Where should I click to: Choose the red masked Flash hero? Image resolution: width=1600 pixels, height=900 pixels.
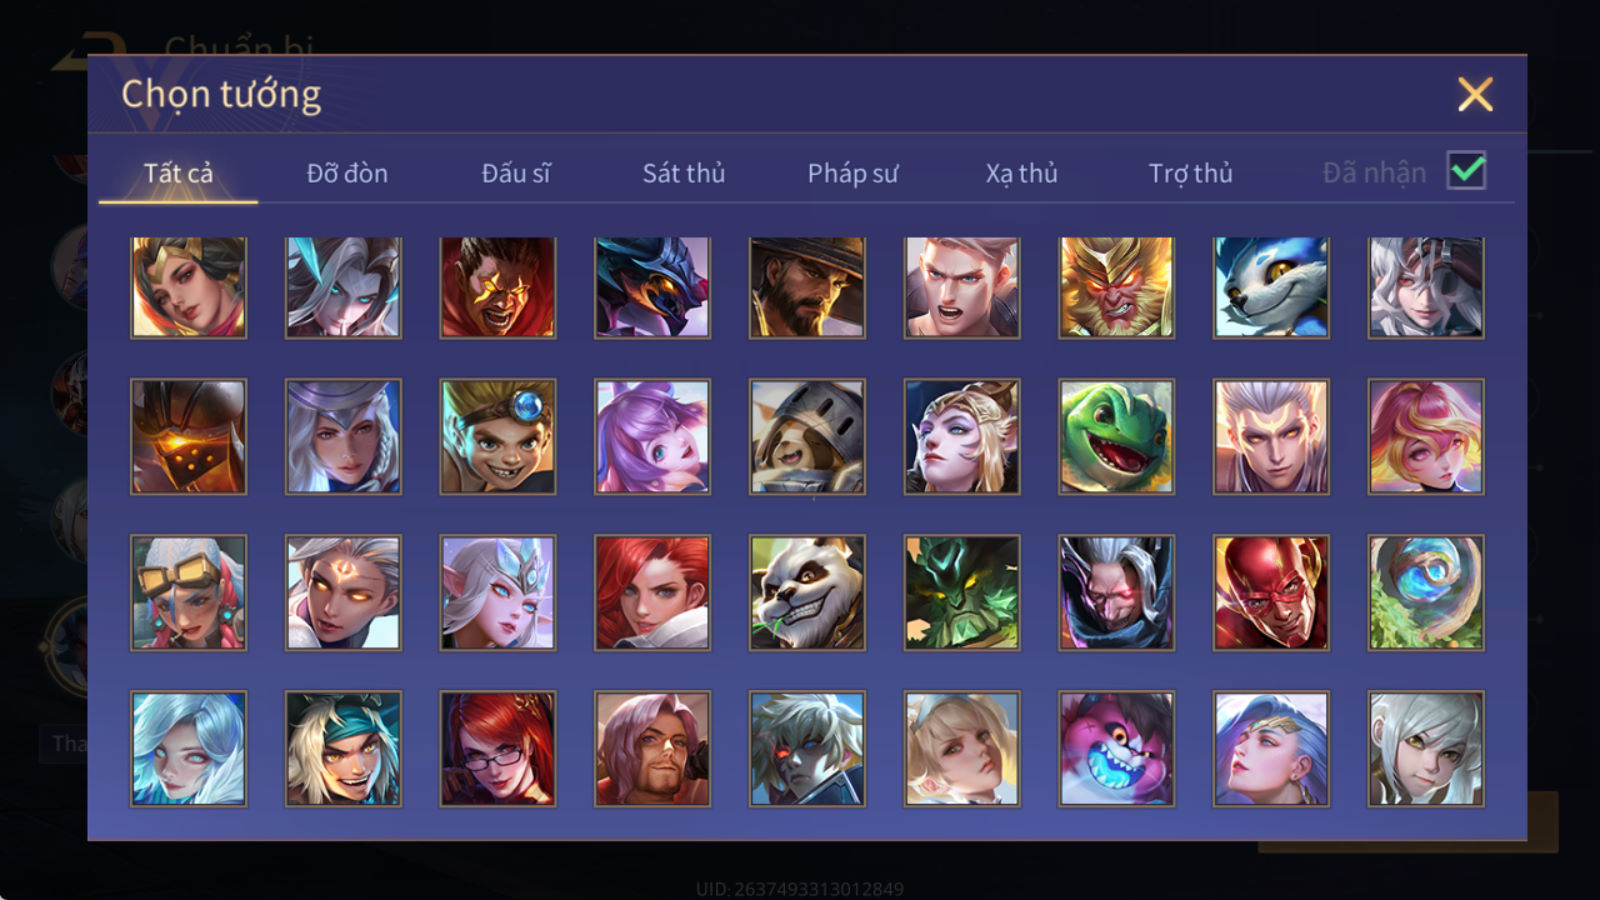click(x=1271, y=593)
